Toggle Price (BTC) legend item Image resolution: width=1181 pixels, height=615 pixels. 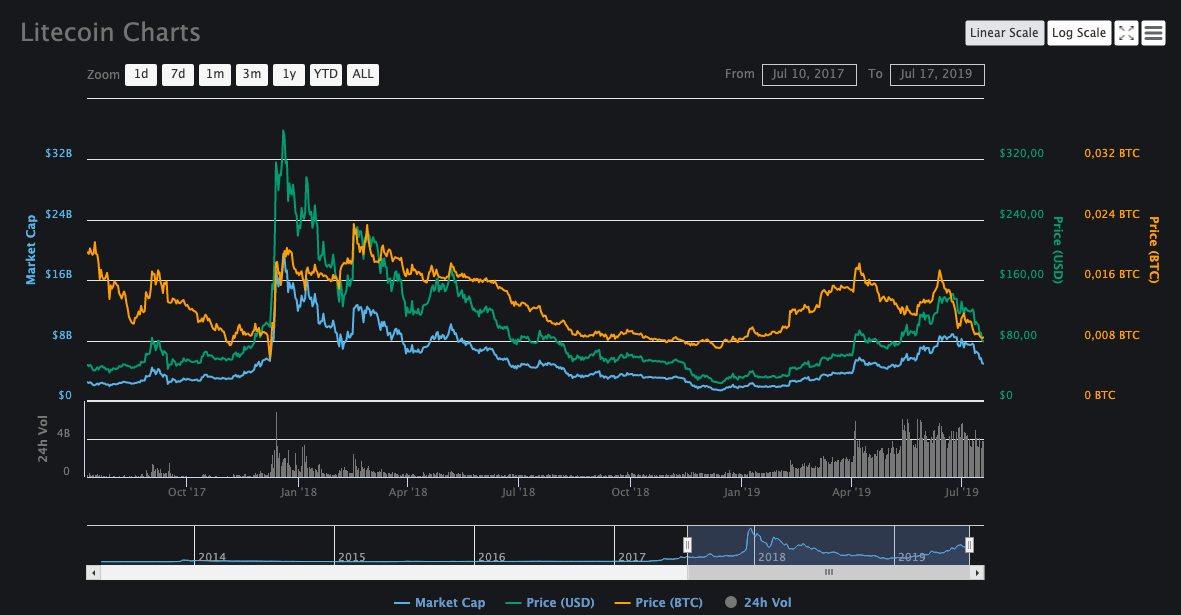click(658, 602)
